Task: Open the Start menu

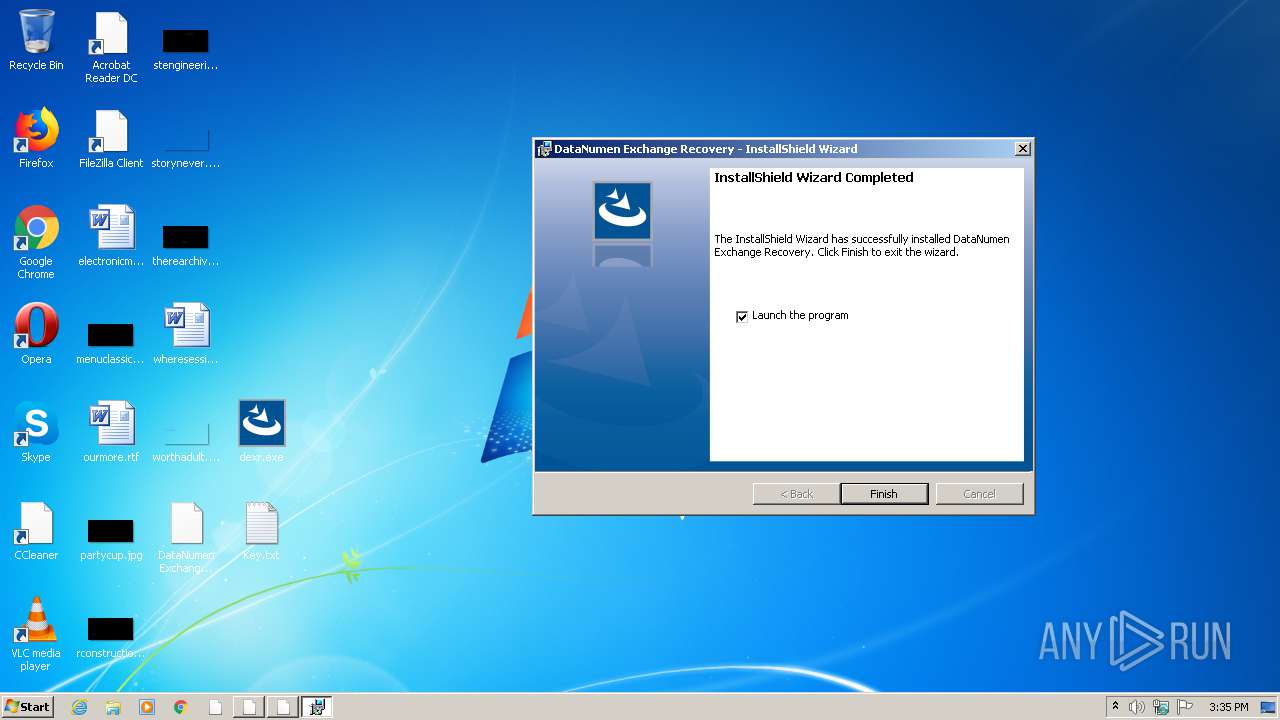Action: point(27,707)
